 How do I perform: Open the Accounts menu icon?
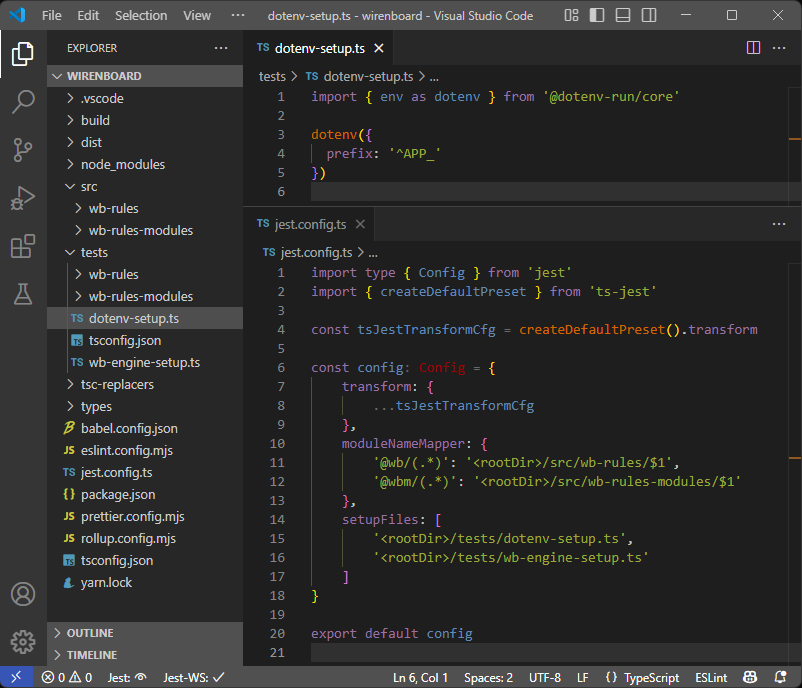coord(23,593)
